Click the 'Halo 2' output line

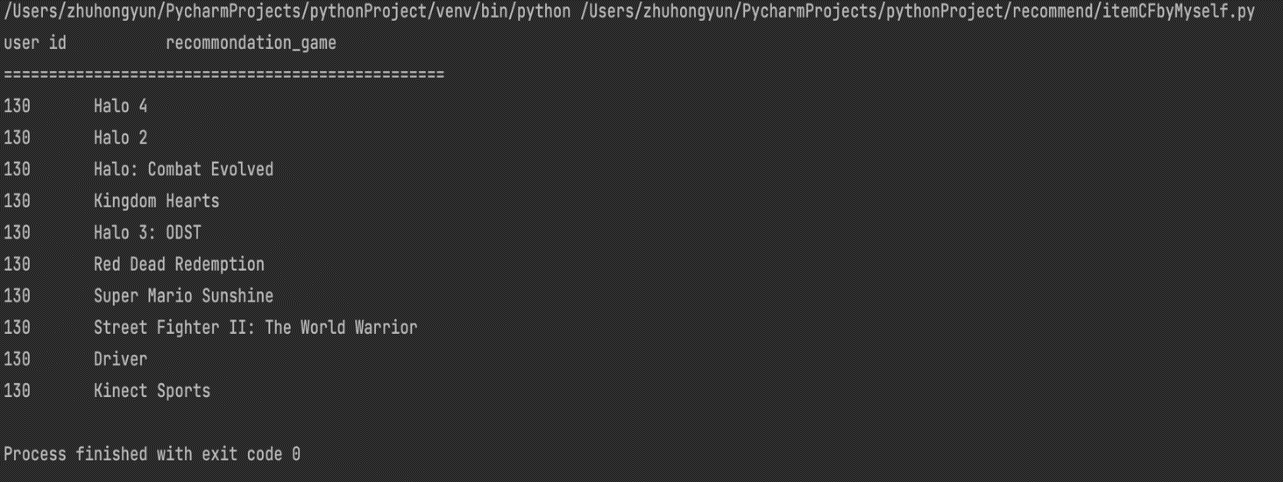(120, 137)
